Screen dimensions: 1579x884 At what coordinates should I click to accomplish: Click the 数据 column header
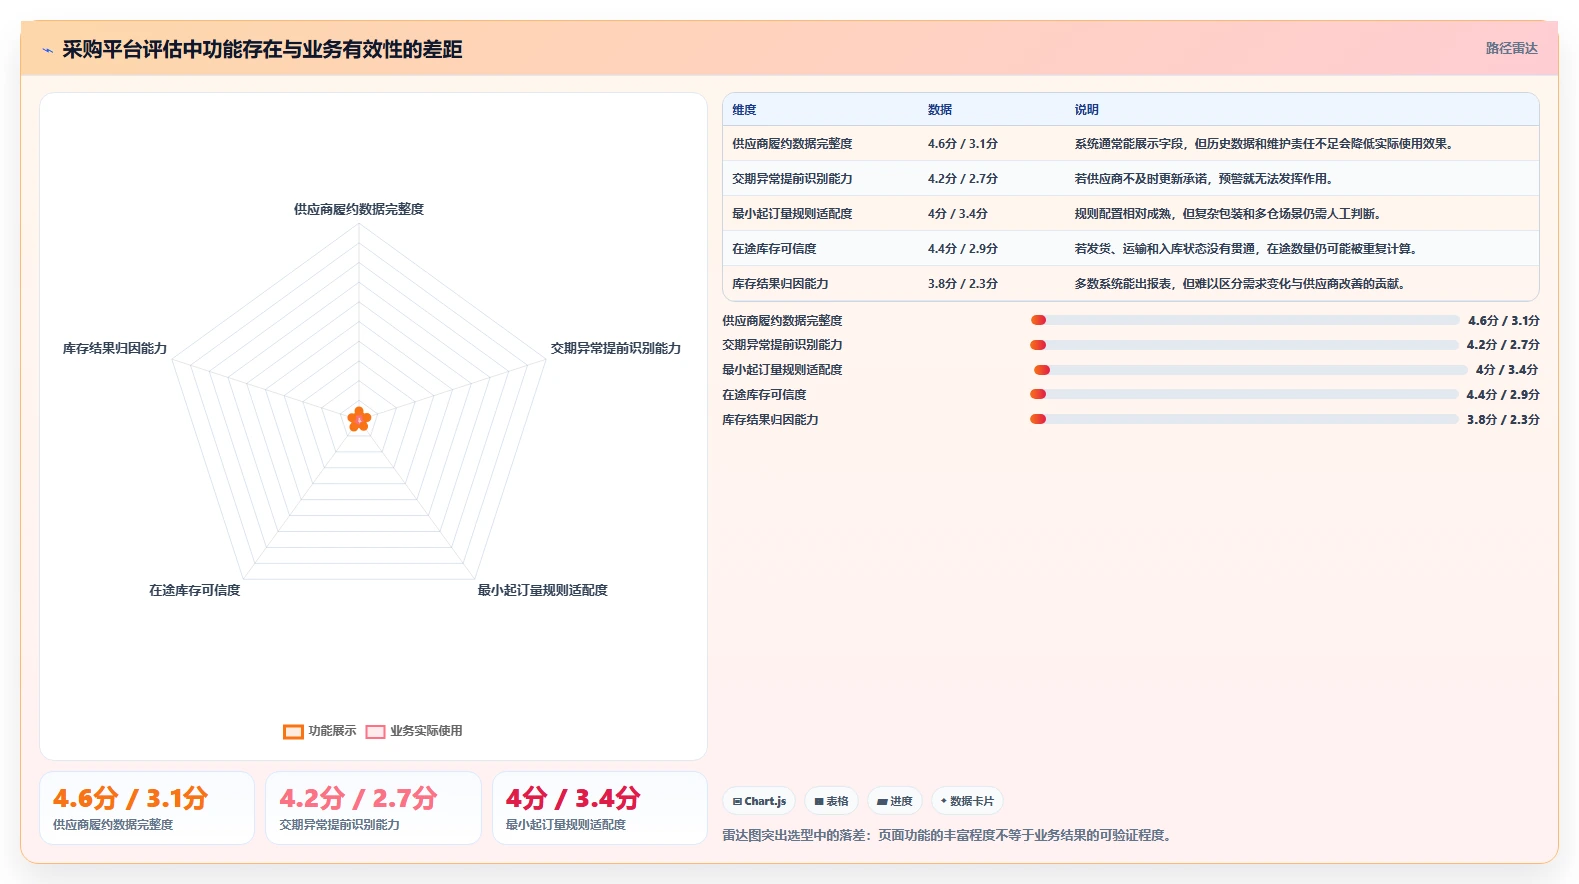tap(940, 110)
